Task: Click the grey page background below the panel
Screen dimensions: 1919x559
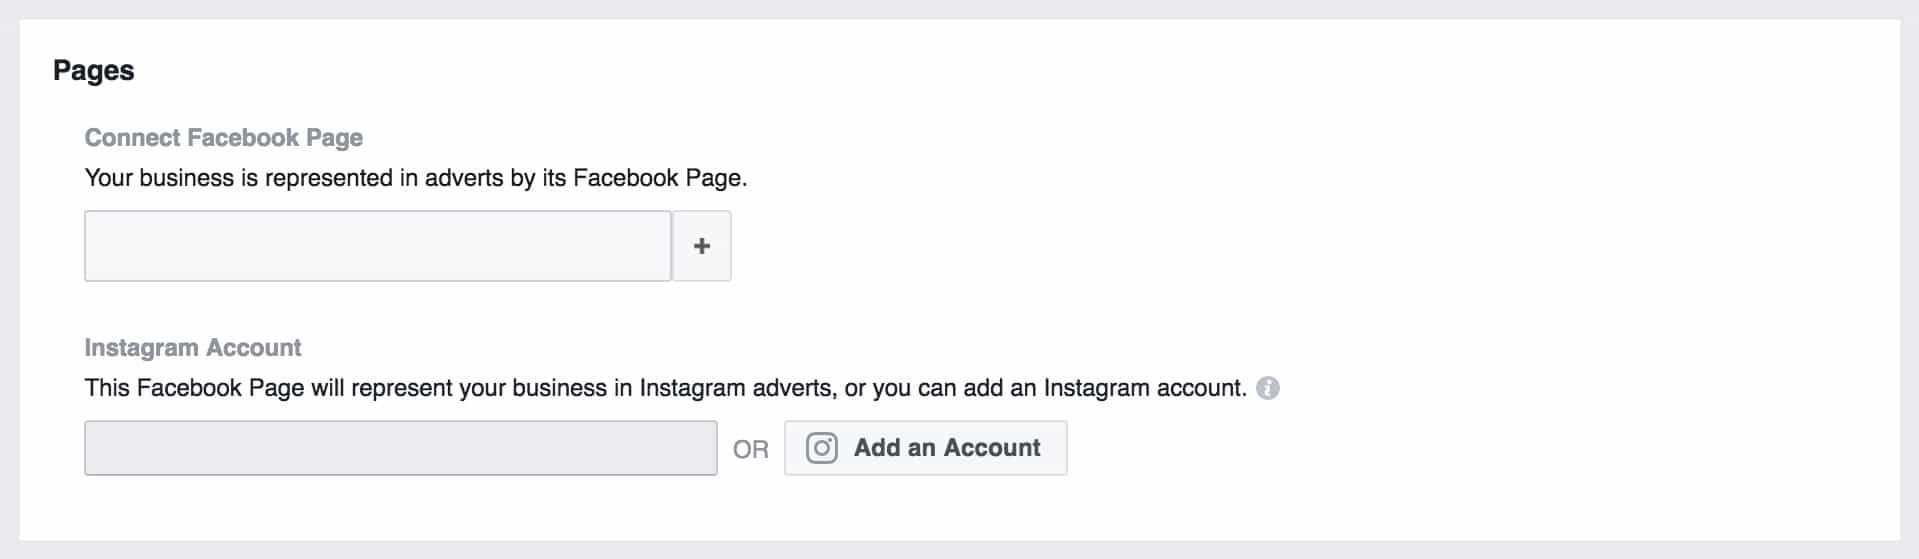Action: click(x=960, y=551)
